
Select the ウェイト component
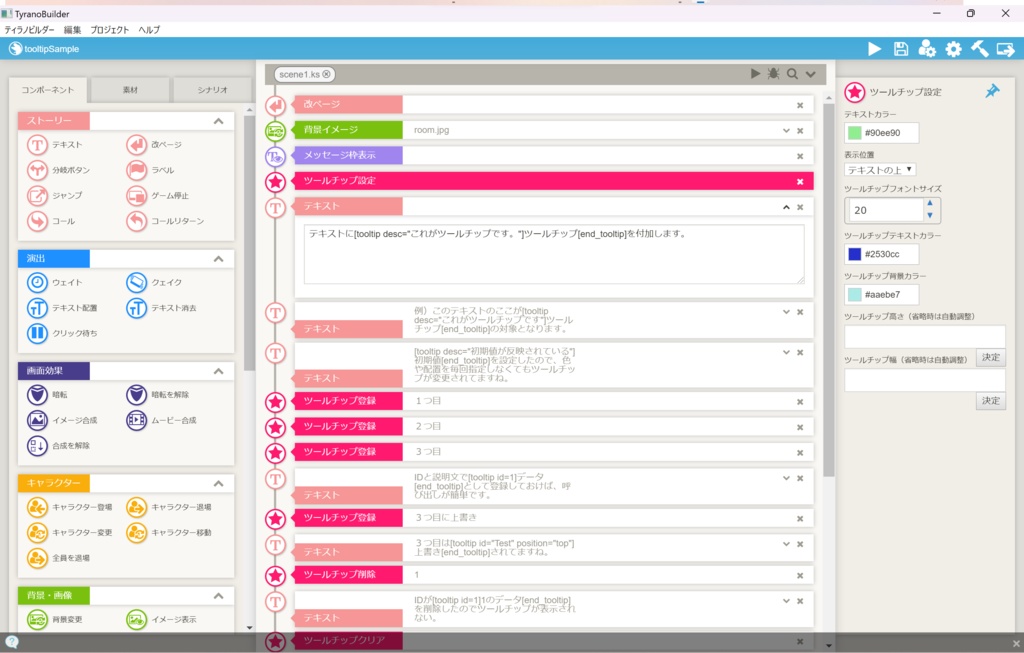tap(55, 283)
